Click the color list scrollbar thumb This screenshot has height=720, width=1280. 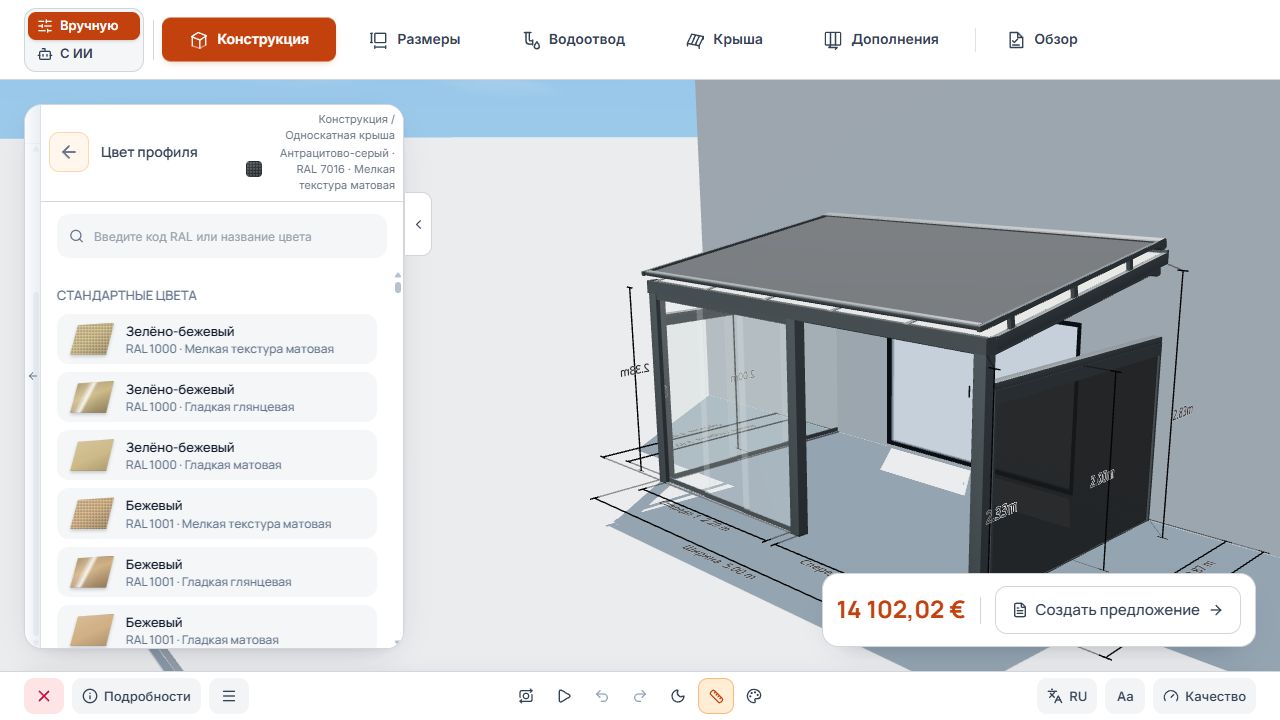click(398, 287)
